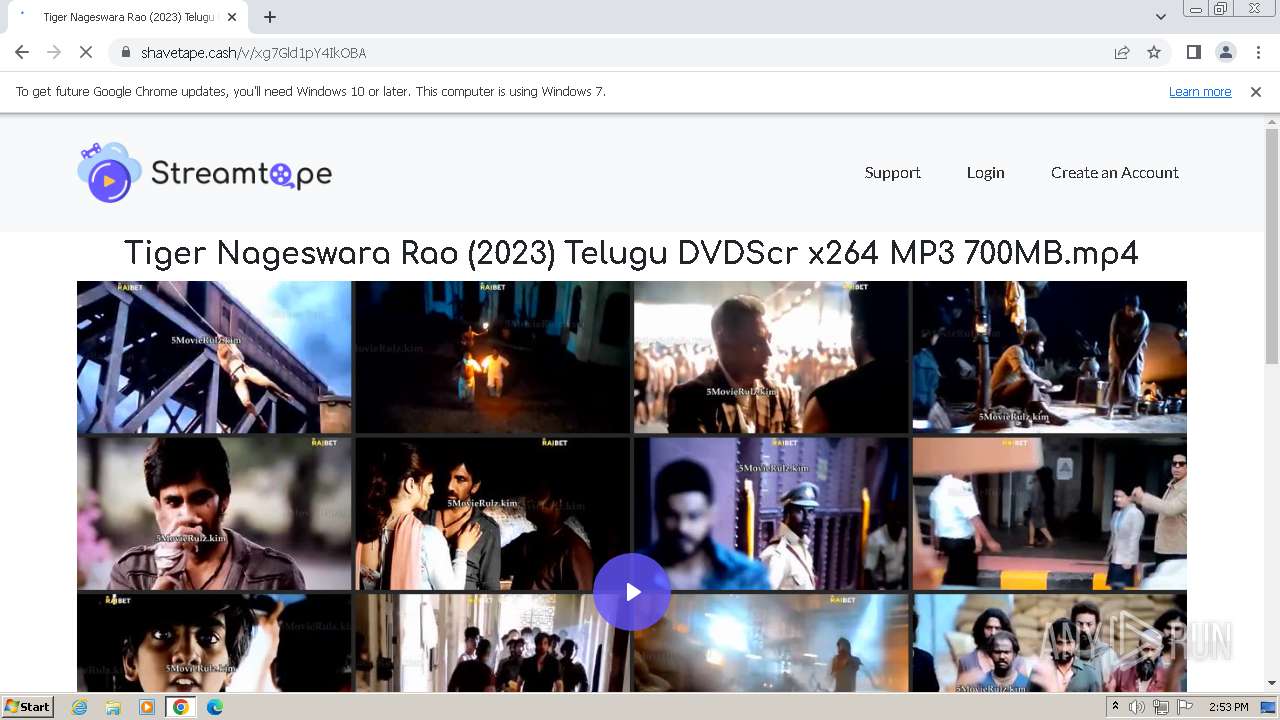Image resolution: width=1280 pixels, height=720 pixels.
Task: Open the volume control in the tray
Action: point(1137,707)
